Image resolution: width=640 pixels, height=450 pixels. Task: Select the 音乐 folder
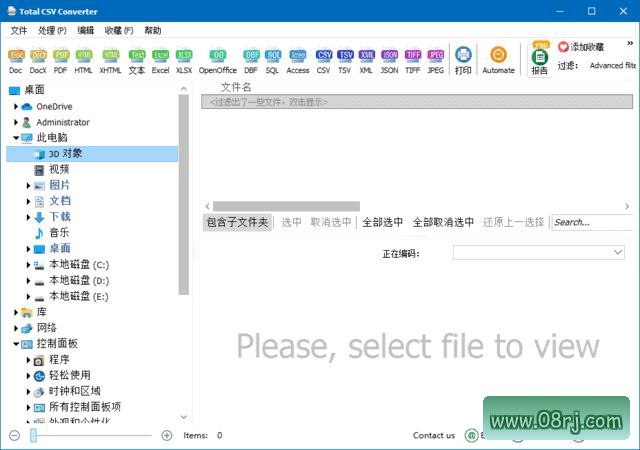tap(59, 233)
